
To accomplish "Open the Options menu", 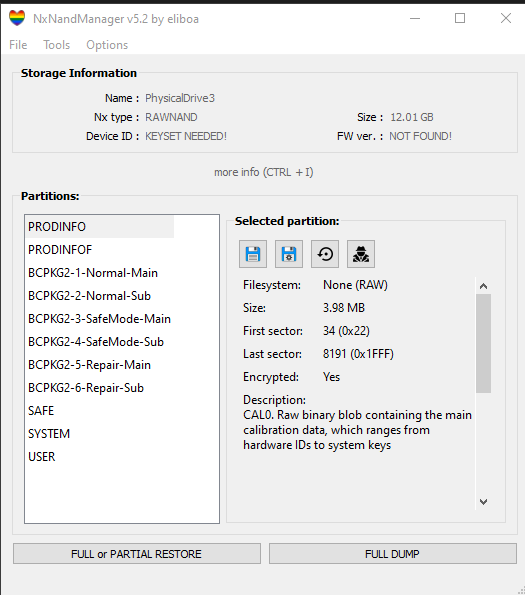I will 107,45.
